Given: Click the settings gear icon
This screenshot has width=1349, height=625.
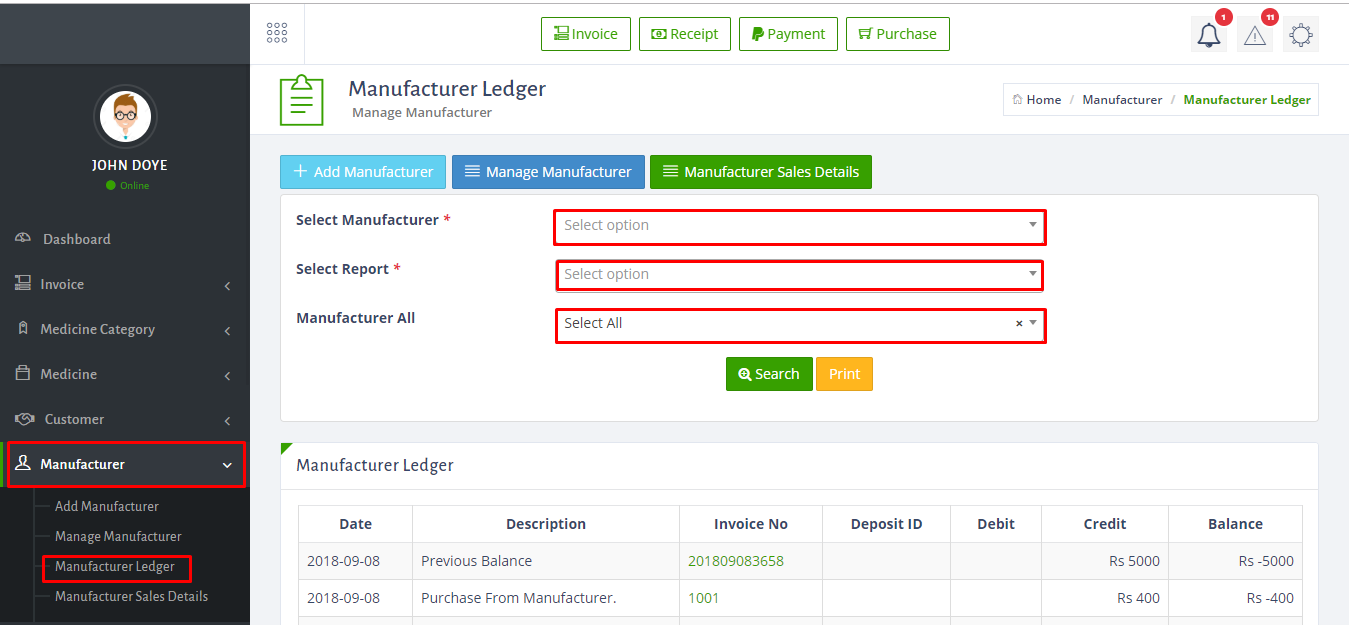Looking at the screenshot, I should [x=1300, y=35].
